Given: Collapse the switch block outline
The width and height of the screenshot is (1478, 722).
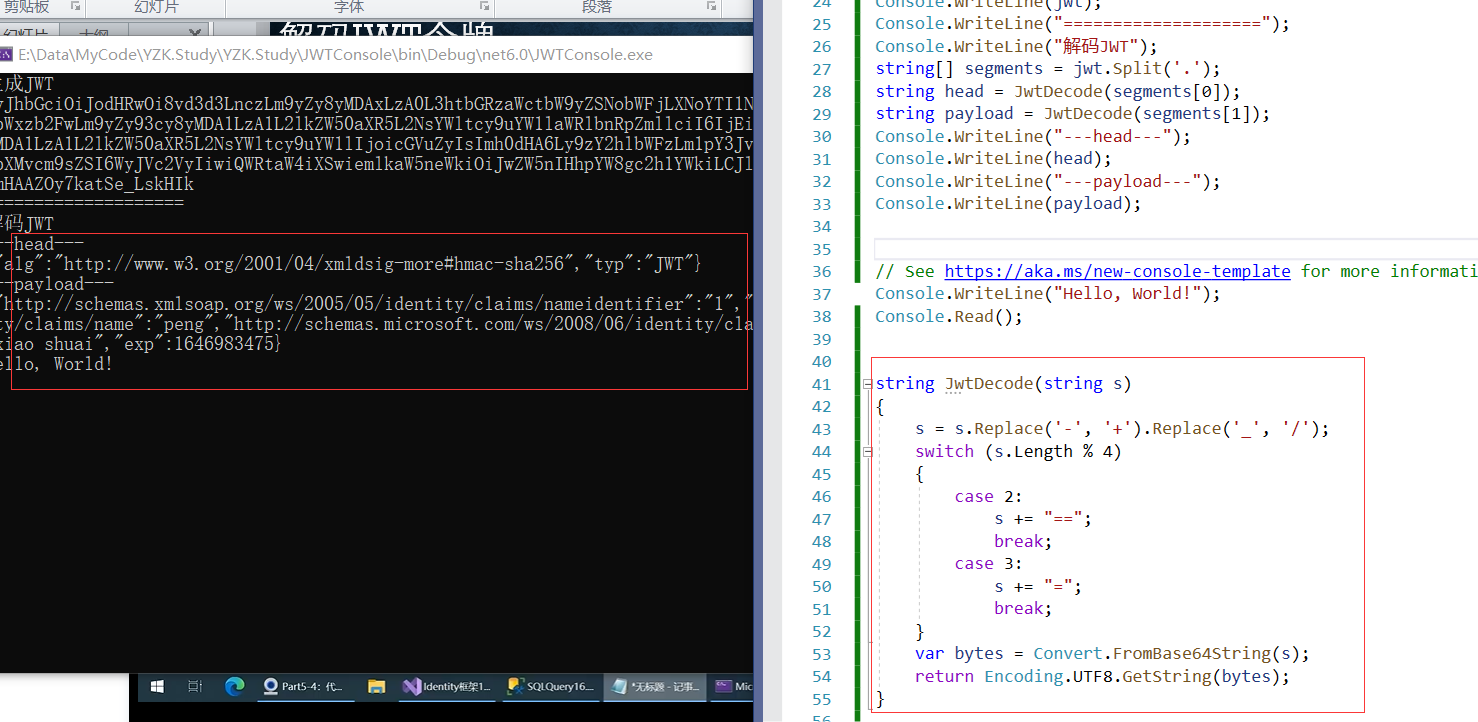Looking at the screenshot, I should tap(866, 452).
